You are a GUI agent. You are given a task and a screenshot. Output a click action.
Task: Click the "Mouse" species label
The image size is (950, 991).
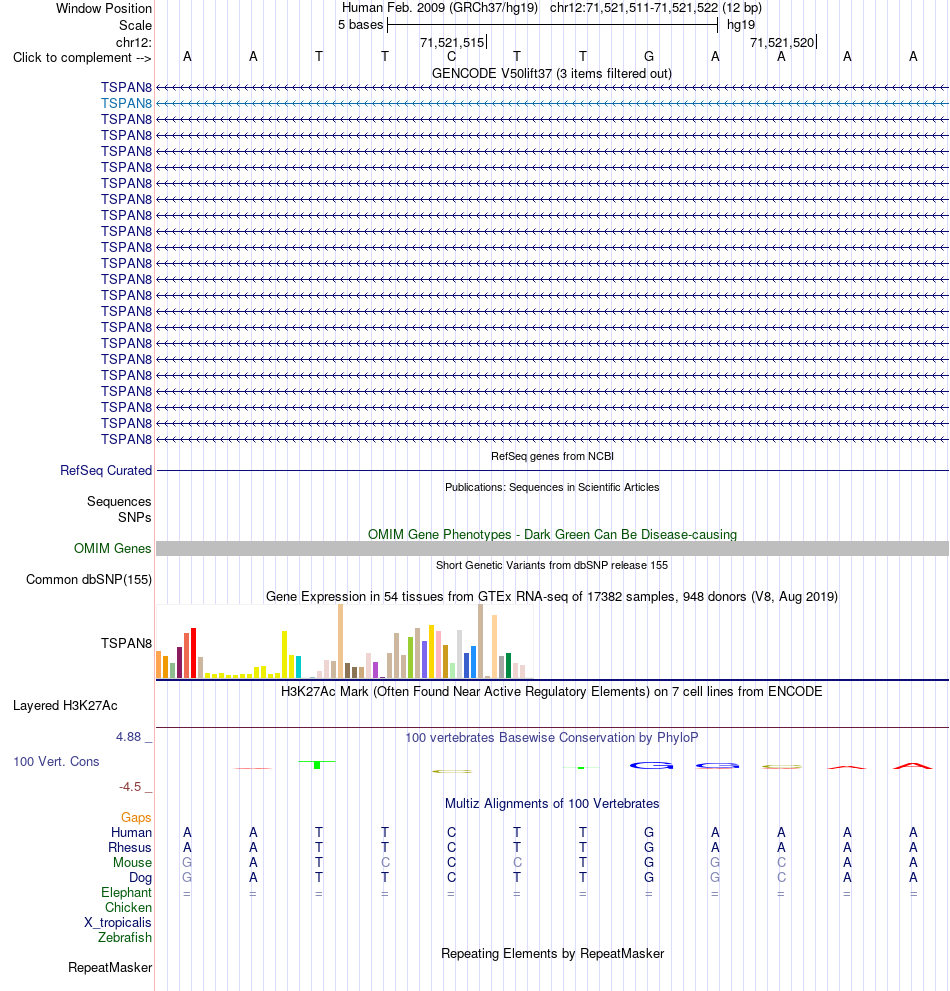(133, 863)
